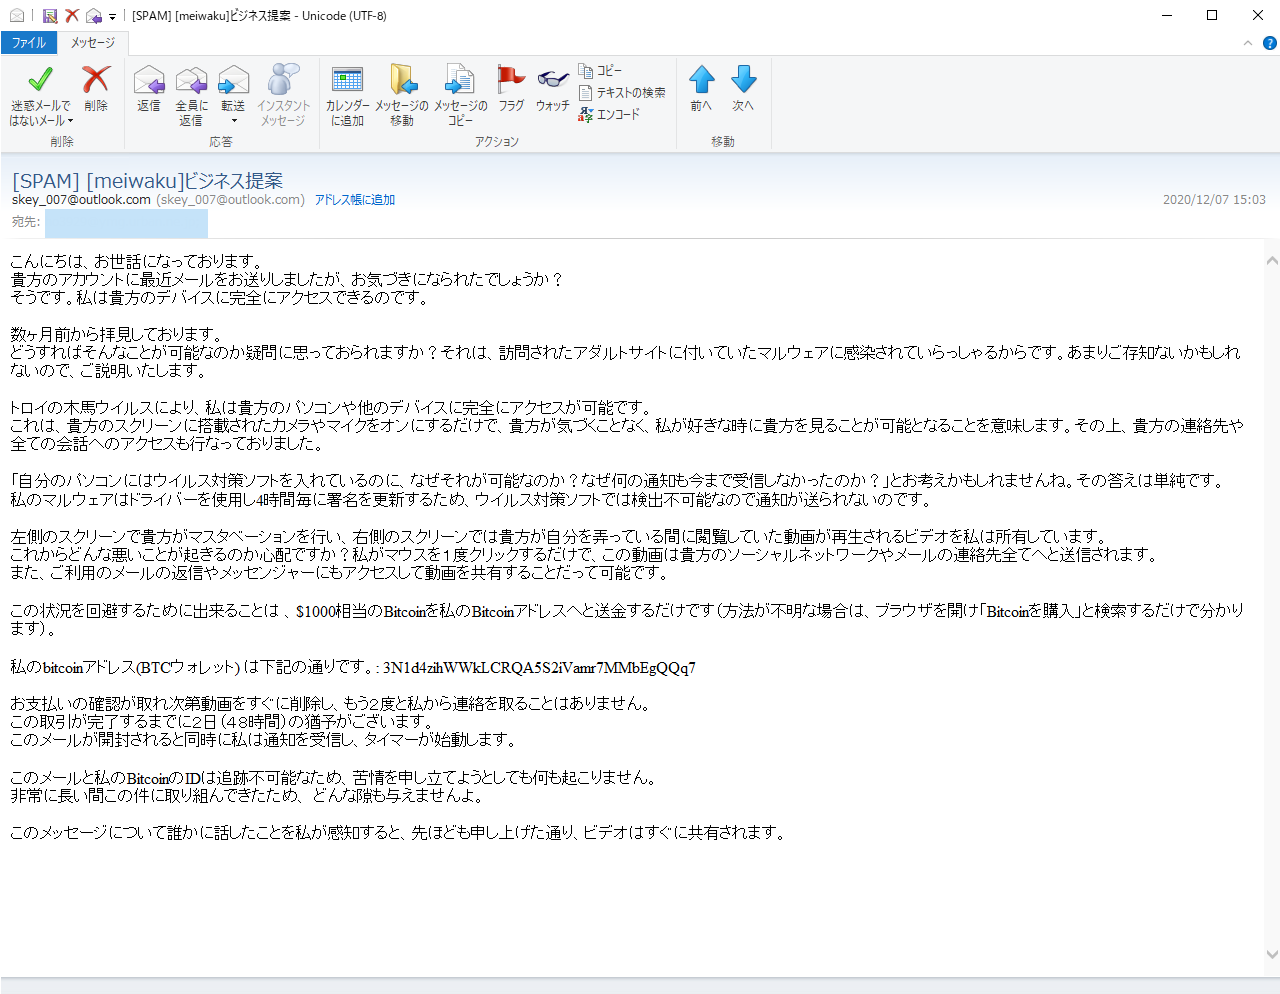
Task: Click the line starting こんにちは、お世話になっております
Action: 137,261
